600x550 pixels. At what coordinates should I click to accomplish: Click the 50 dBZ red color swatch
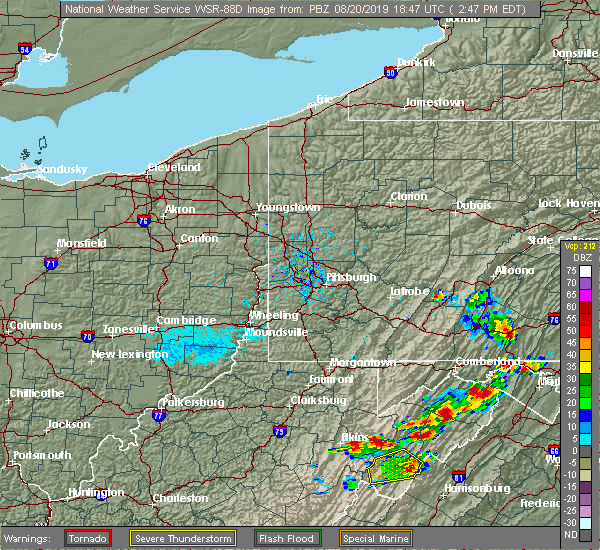585,331
